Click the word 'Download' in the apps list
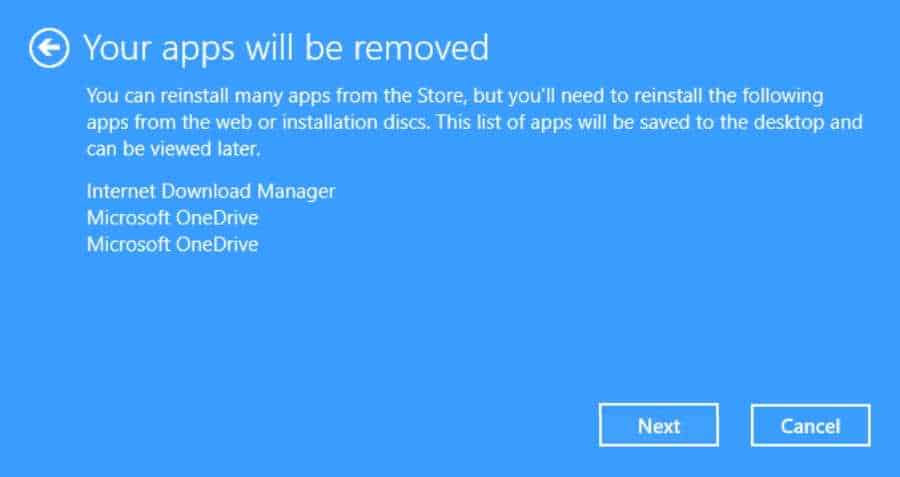The image size is (900, 477). point(205,191)
